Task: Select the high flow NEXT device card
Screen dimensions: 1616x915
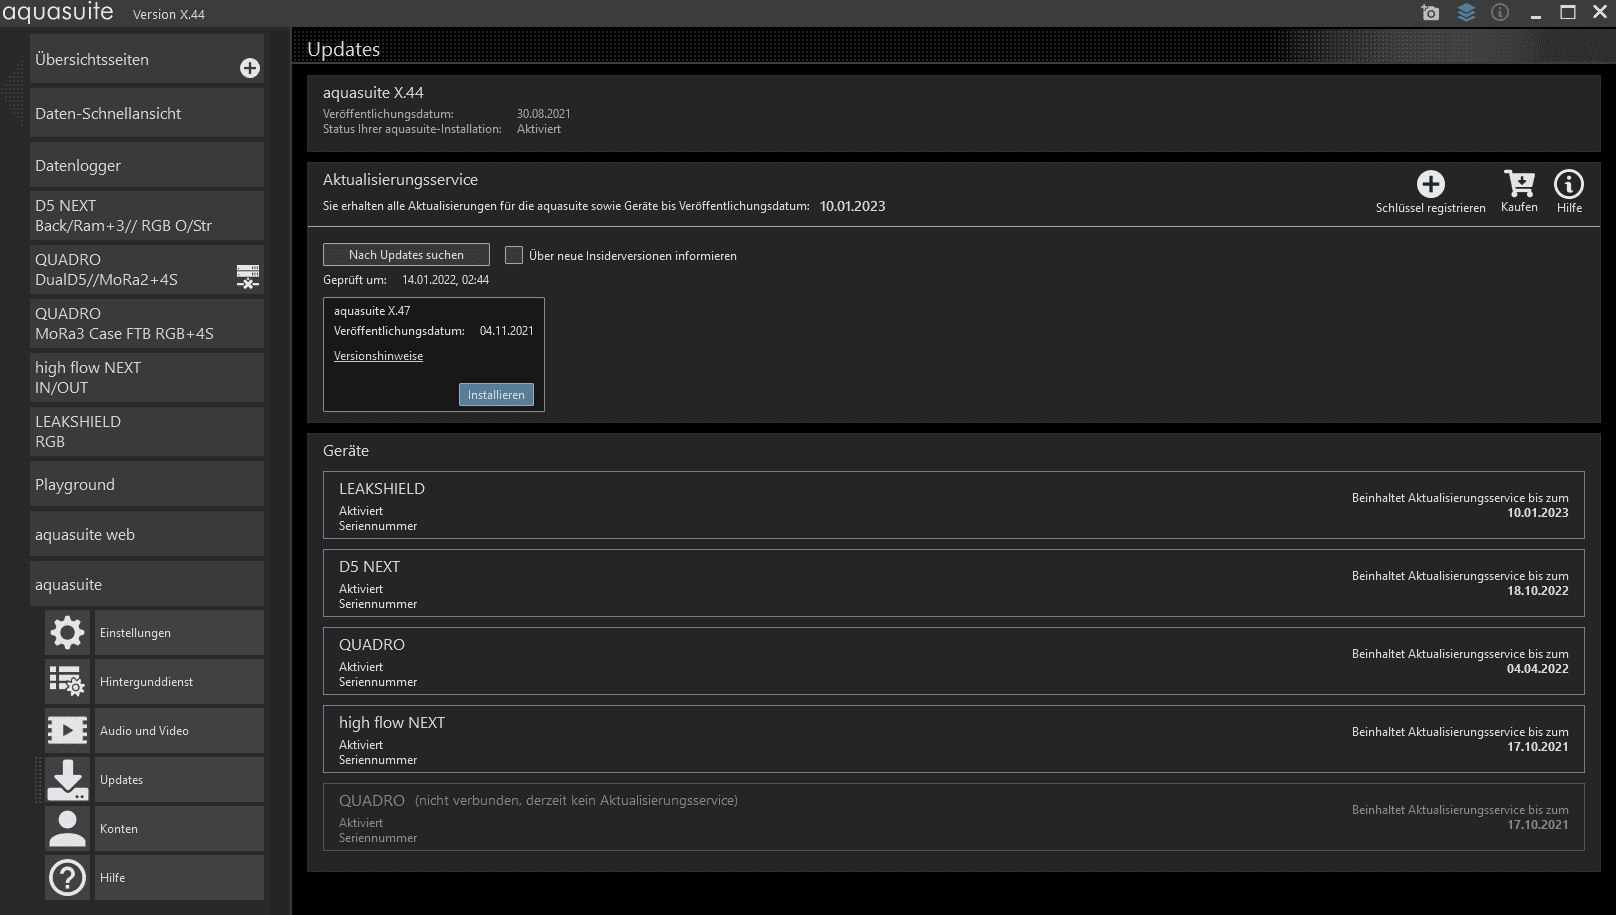Action: (953, 739)
